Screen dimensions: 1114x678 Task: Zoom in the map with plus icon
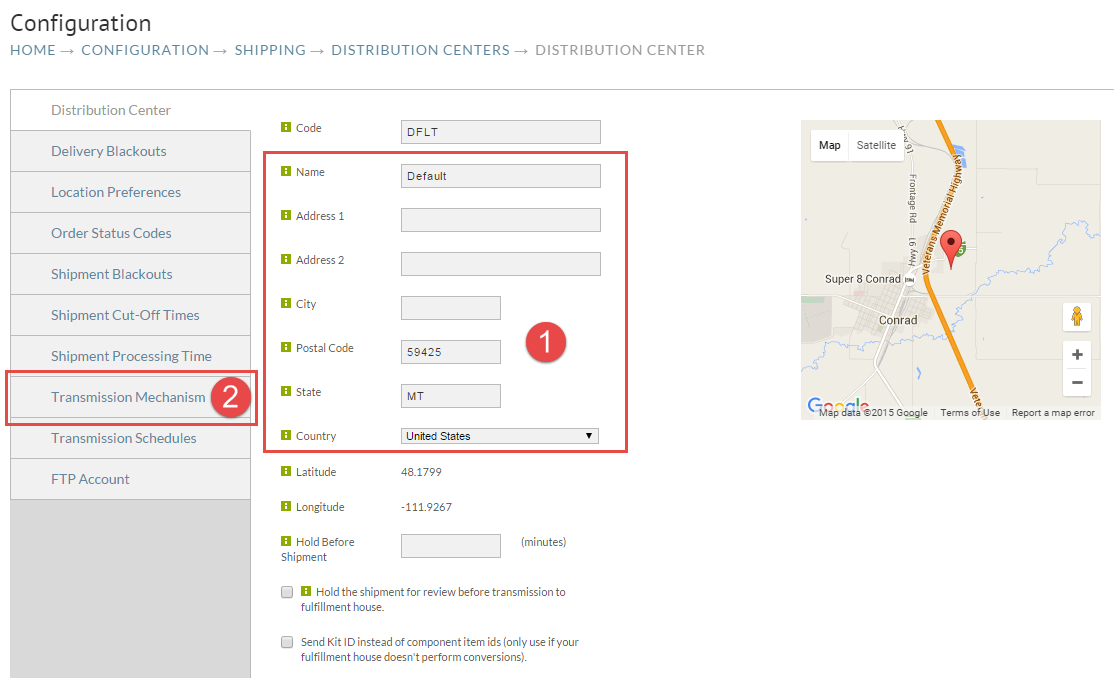[x=1077, y=355]
